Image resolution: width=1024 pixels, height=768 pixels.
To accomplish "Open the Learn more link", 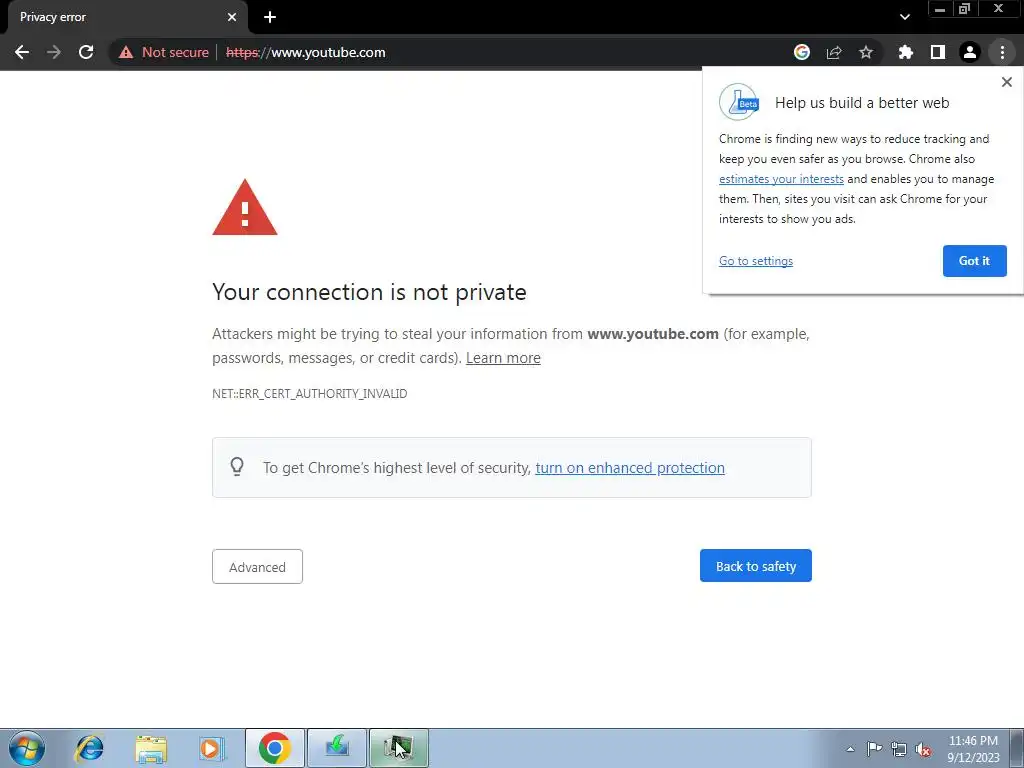I will click(x=503, y=358).
